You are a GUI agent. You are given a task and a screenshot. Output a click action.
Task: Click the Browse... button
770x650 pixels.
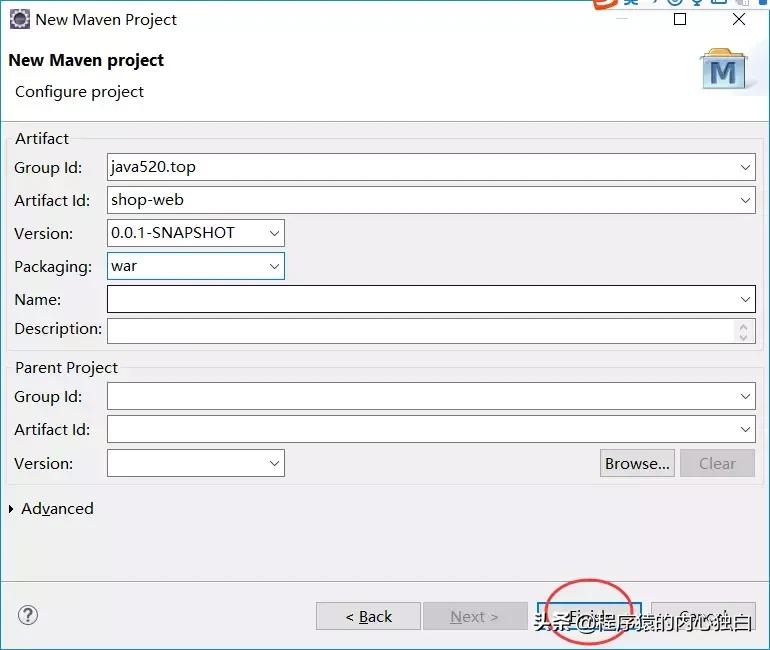point(637,463)
